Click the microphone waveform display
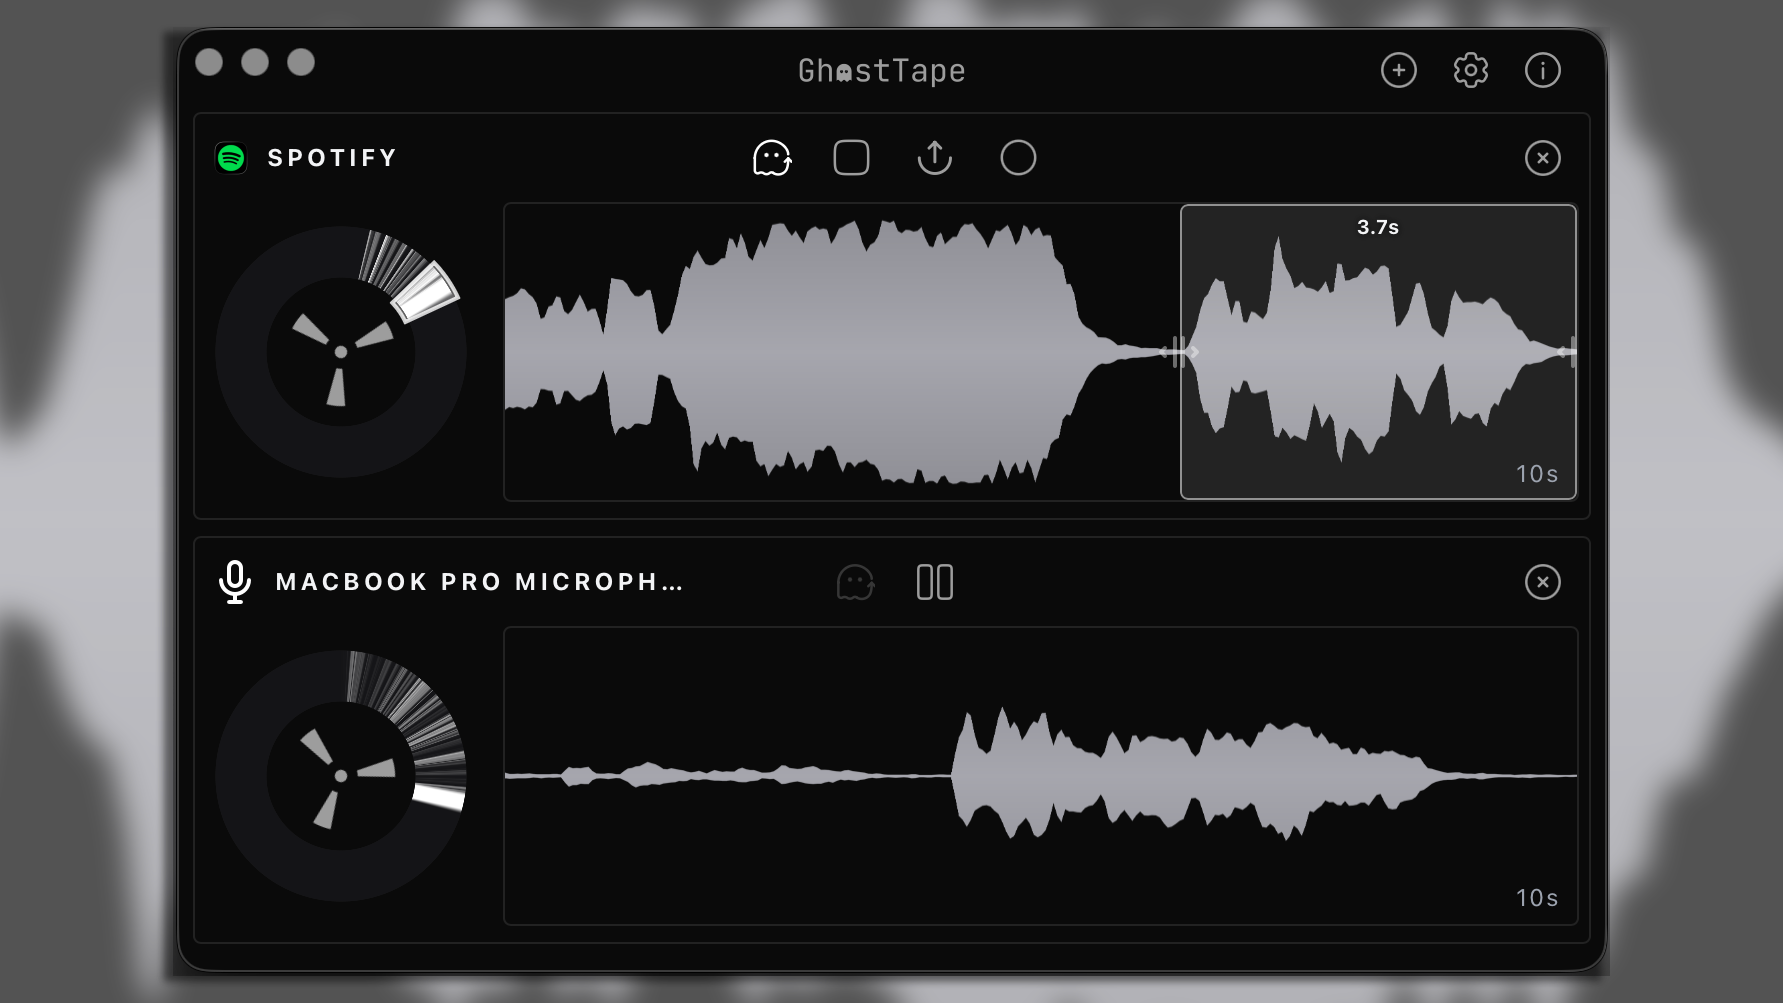1783x1003 pixels. click(1040, 776)
